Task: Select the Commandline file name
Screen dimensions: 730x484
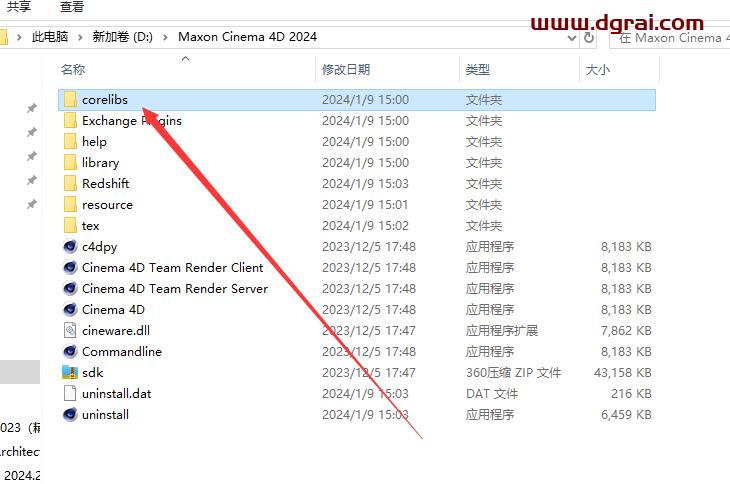Action: pos(122,351)
